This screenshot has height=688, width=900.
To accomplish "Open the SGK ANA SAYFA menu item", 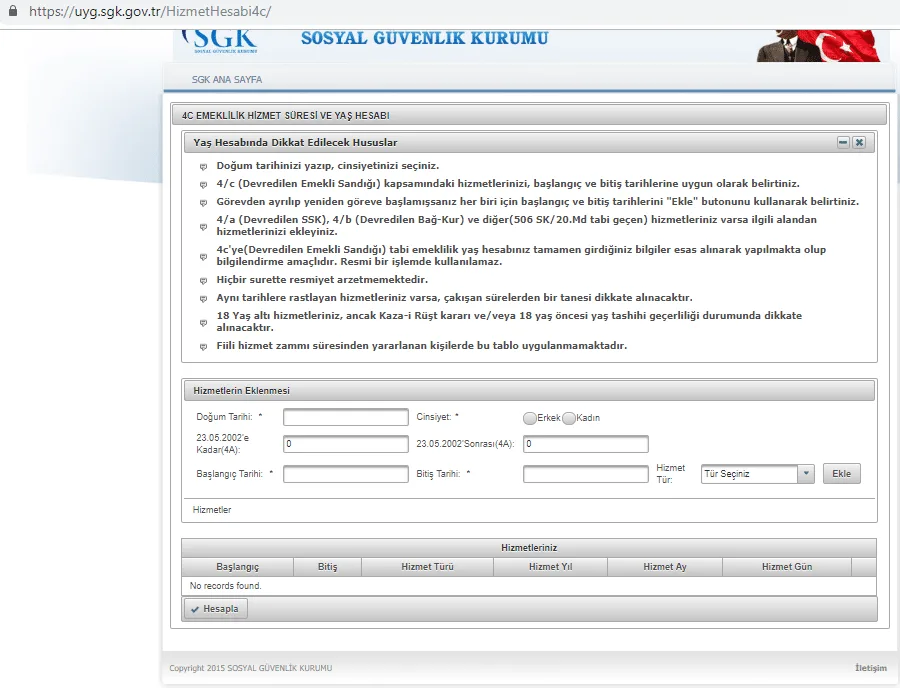I will [227, 80].
